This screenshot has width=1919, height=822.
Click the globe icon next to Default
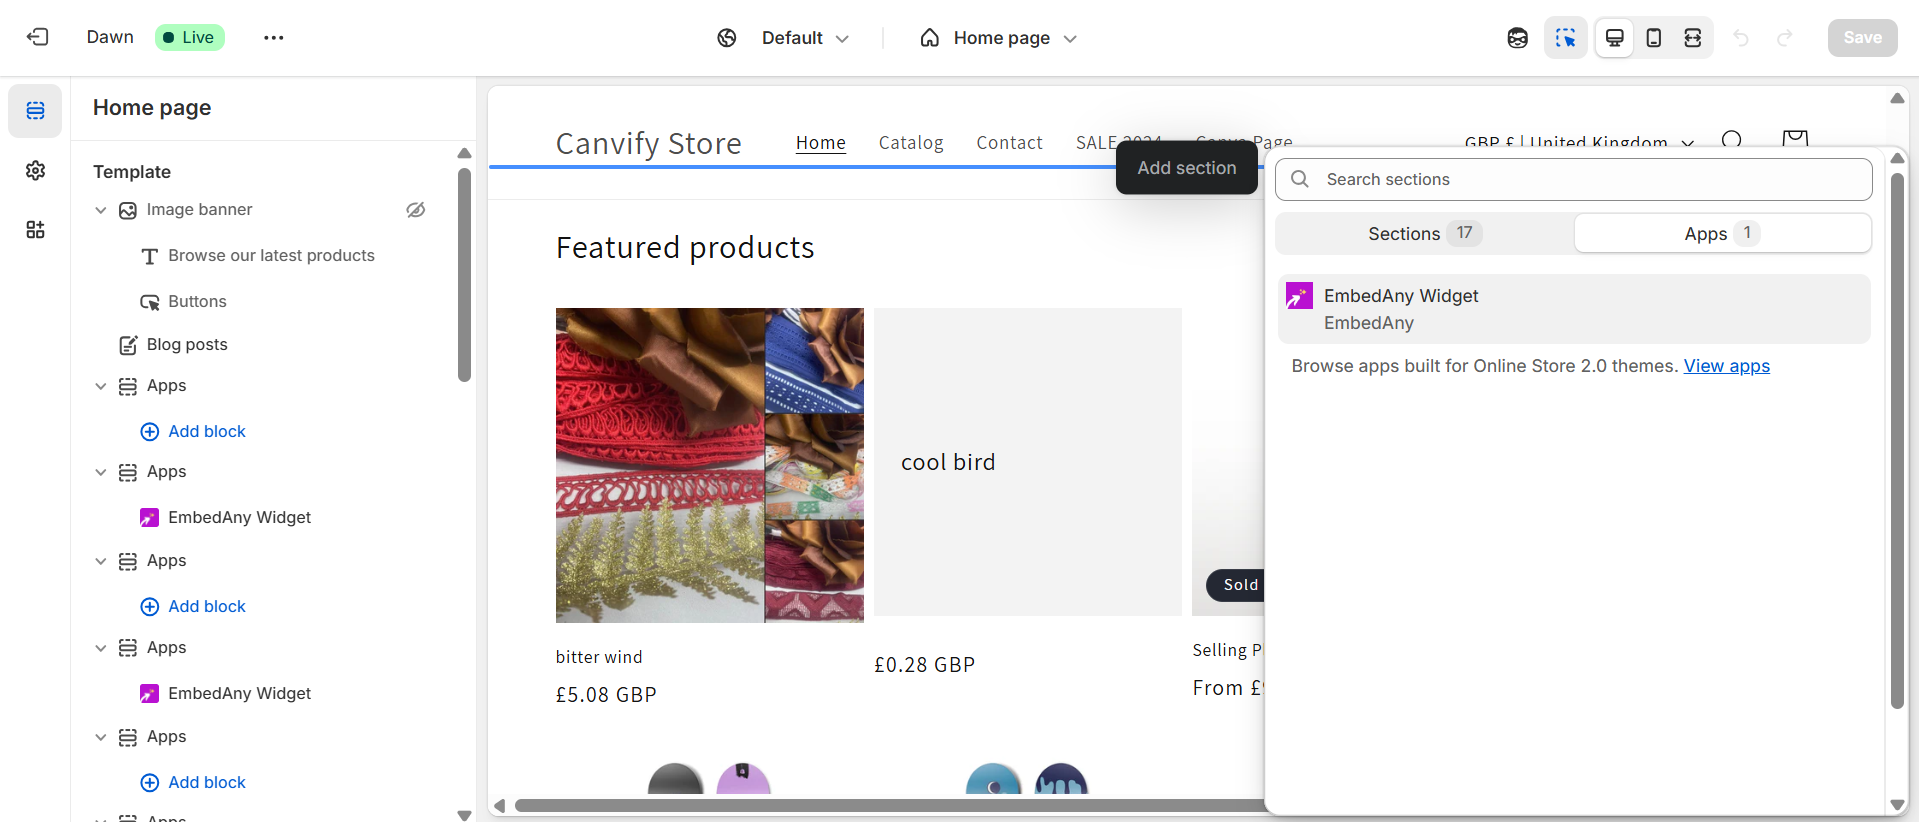(x=727, y=38)
